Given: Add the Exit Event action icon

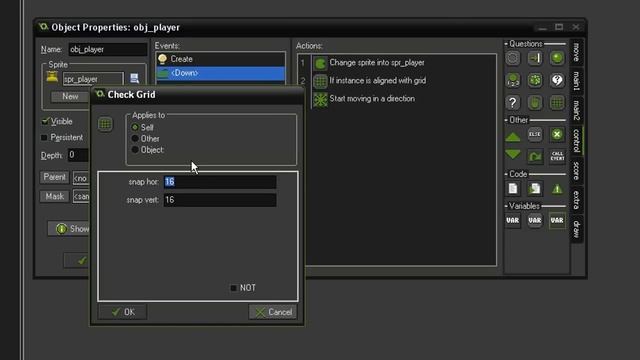Looking at the screenshot, I should (557, 134).
